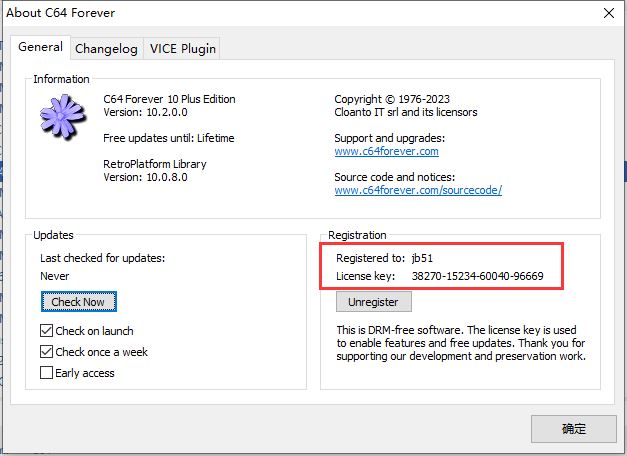The height and width of the screenshot is (456, 627).
Task: Open the Changelog tab
Action: [x=106, y=49]
